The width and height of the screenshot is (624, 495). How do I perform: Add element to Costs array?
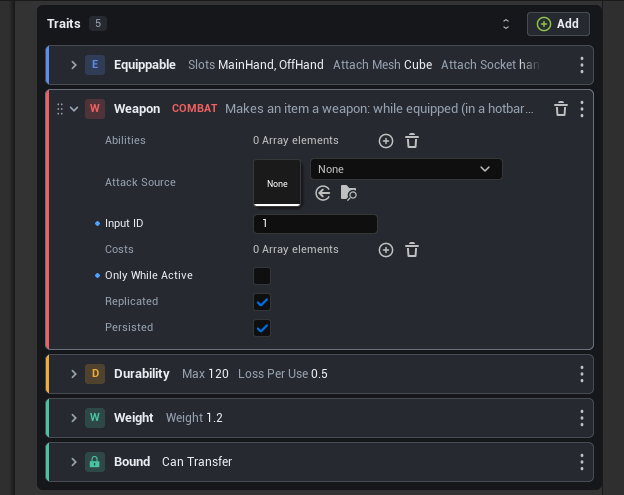pyautogui.click(x=386, y=250)
